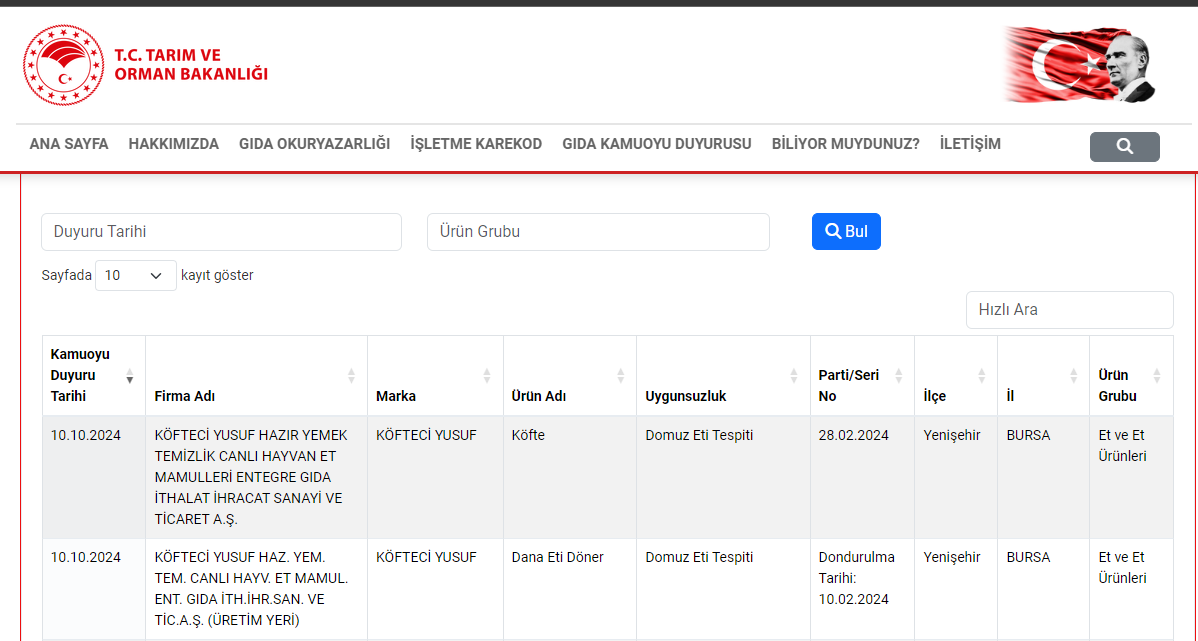Sort table by İl column
This screenshot has height=641, width=1198.
click(1043, 375)
